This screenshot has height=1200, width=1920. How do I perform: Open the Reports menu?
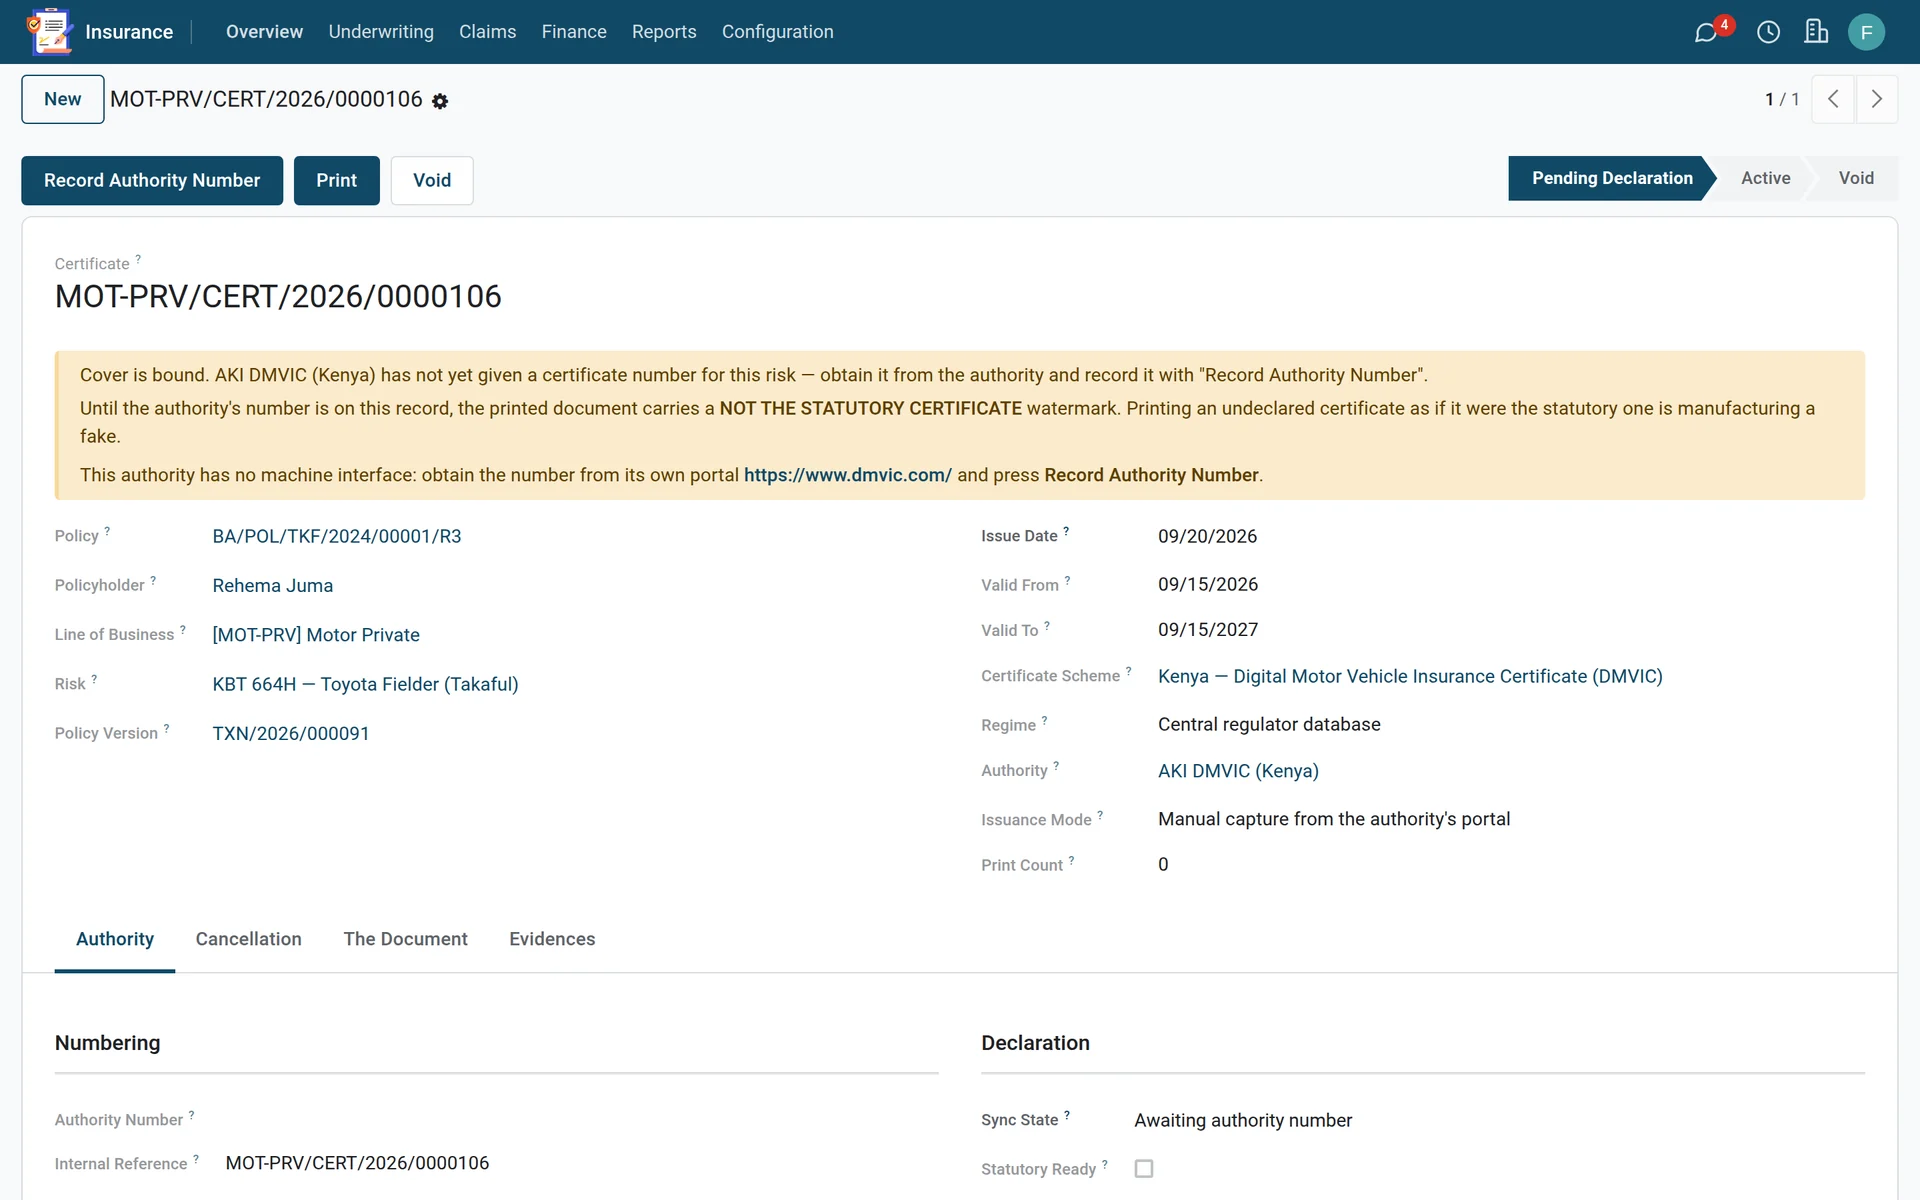664,32
